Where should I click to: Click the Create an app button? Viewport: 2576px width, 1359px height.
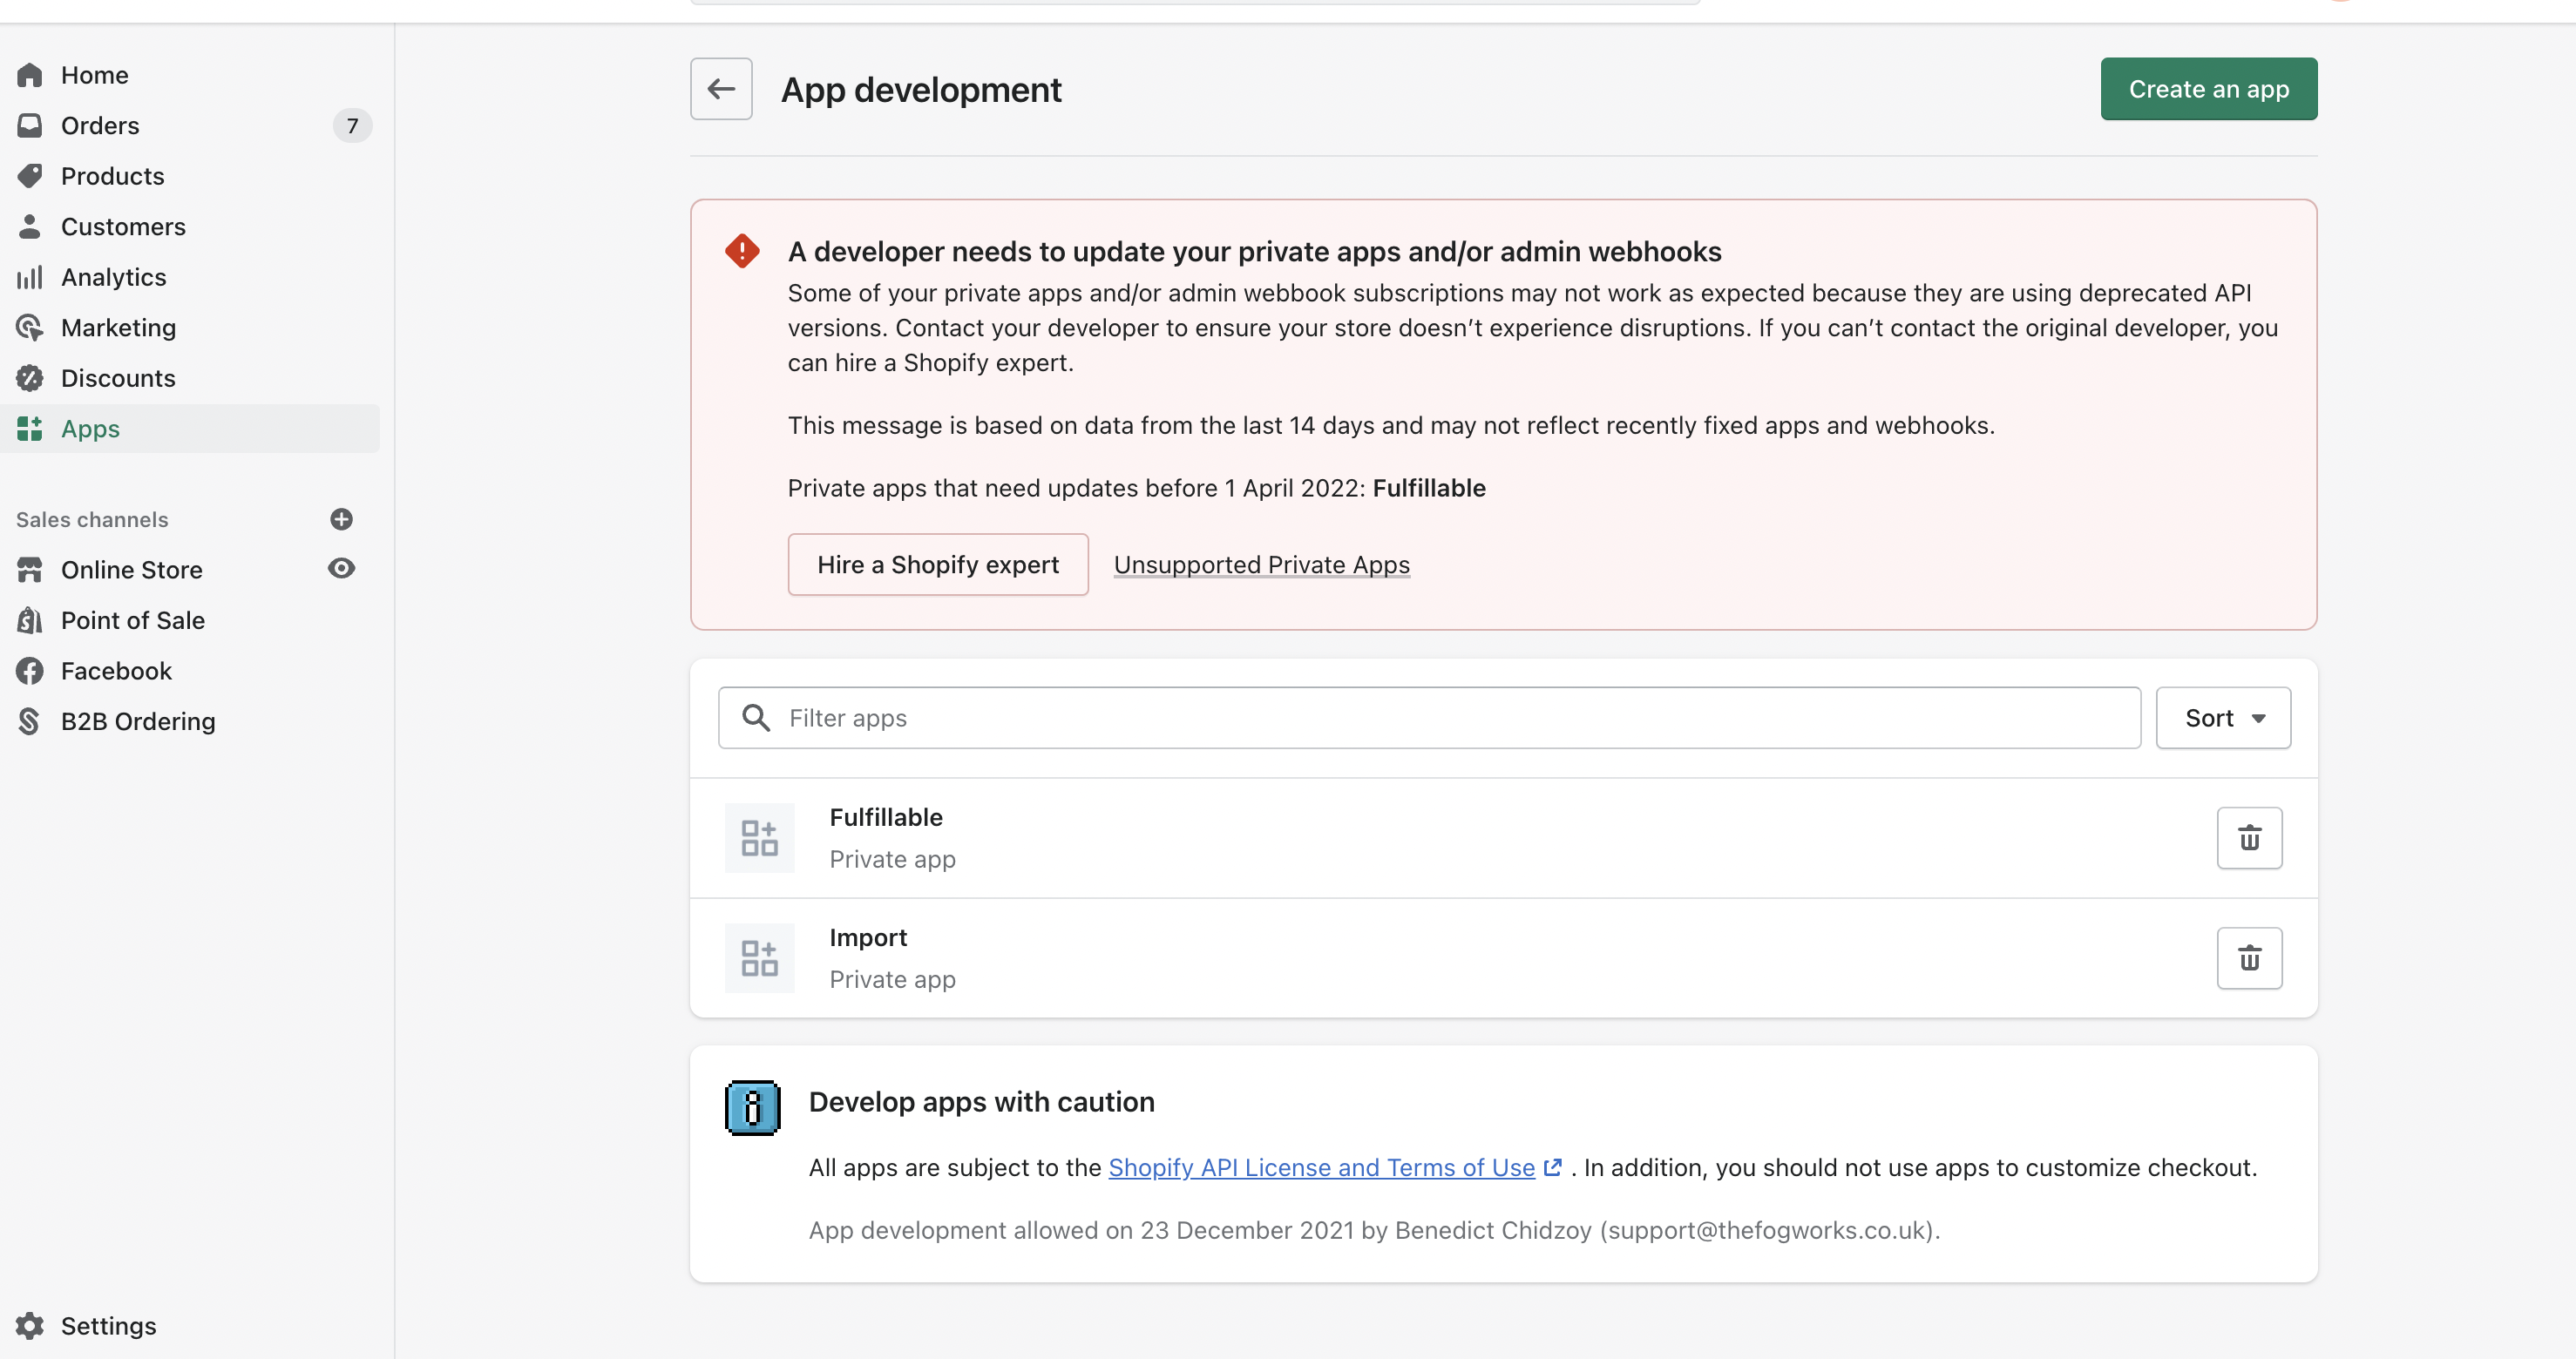[2208, 89]
